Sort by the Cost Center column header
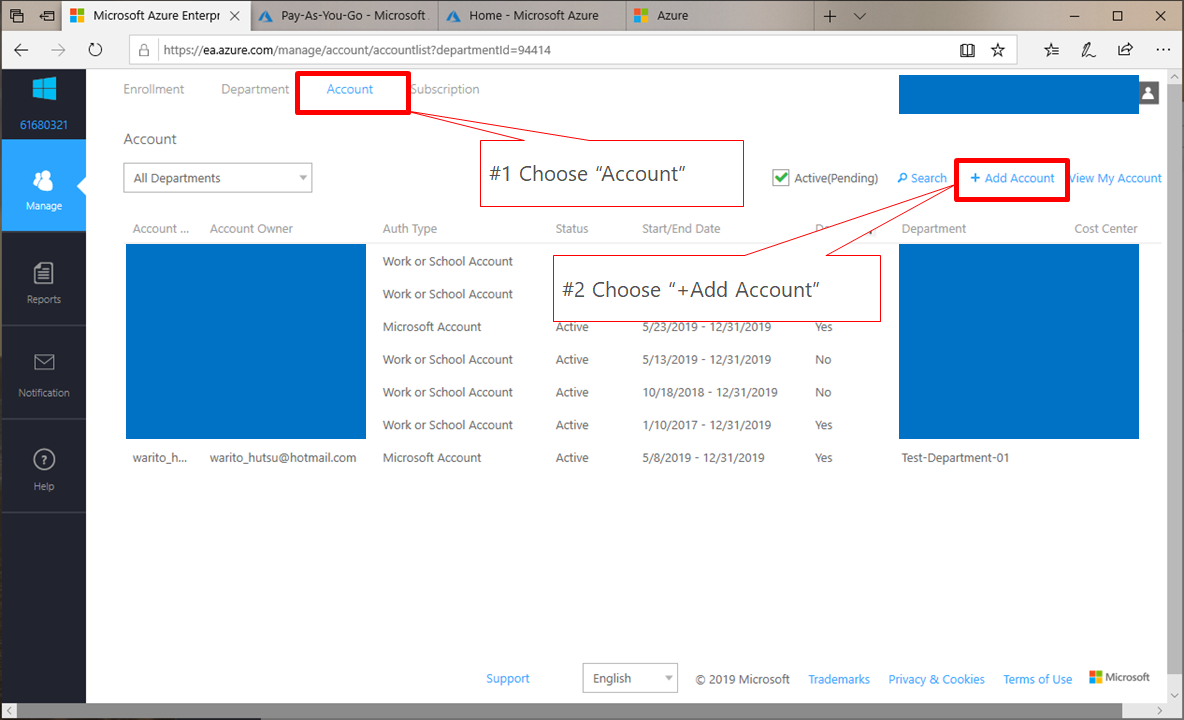Image resolution: width=1184 pixels, height=720 pixels. point(1105,229)
